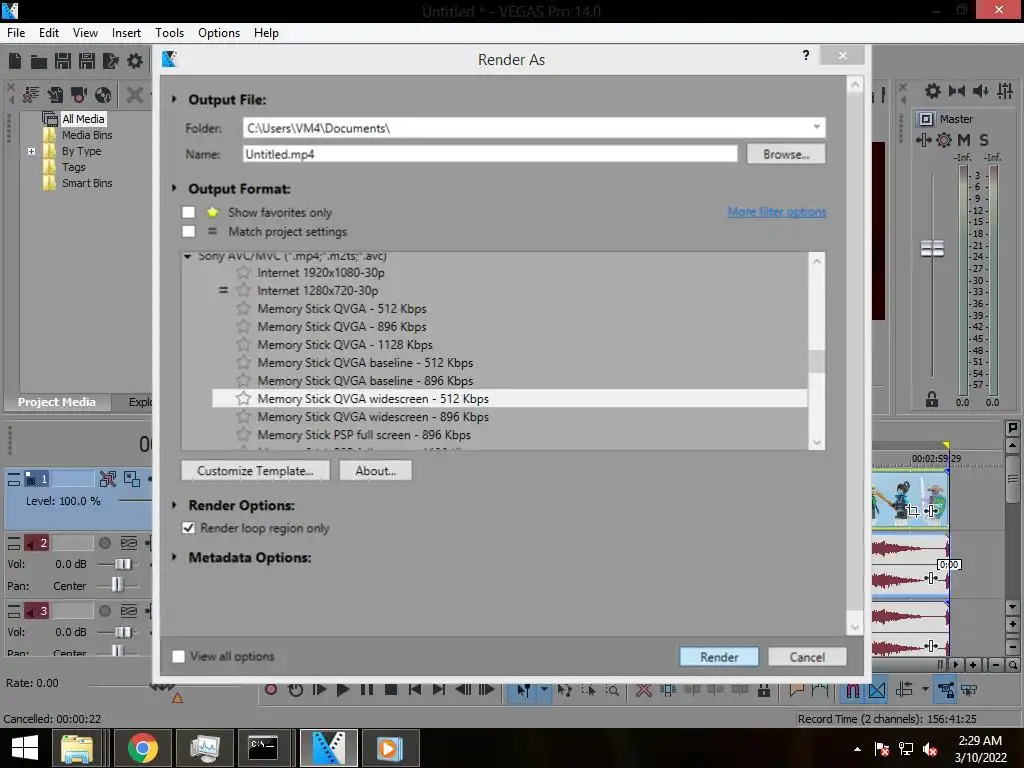Star Memory Stick QVGA widescreen - 512 Kbps
Screen dimensions: 1024x768
[x=243, y=398]
